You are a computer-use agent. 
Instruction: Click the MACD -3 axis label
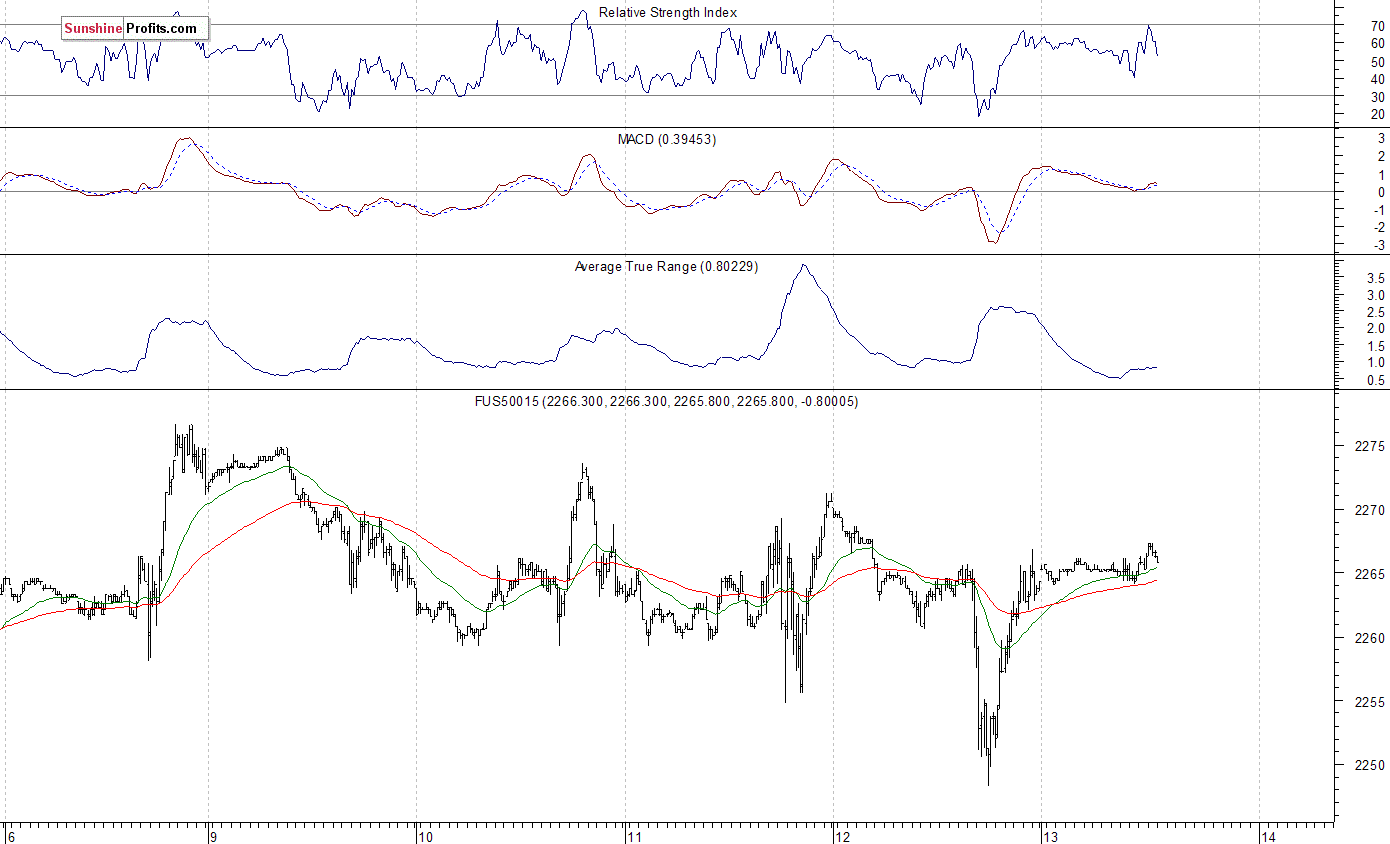(x=1379, y=245)
